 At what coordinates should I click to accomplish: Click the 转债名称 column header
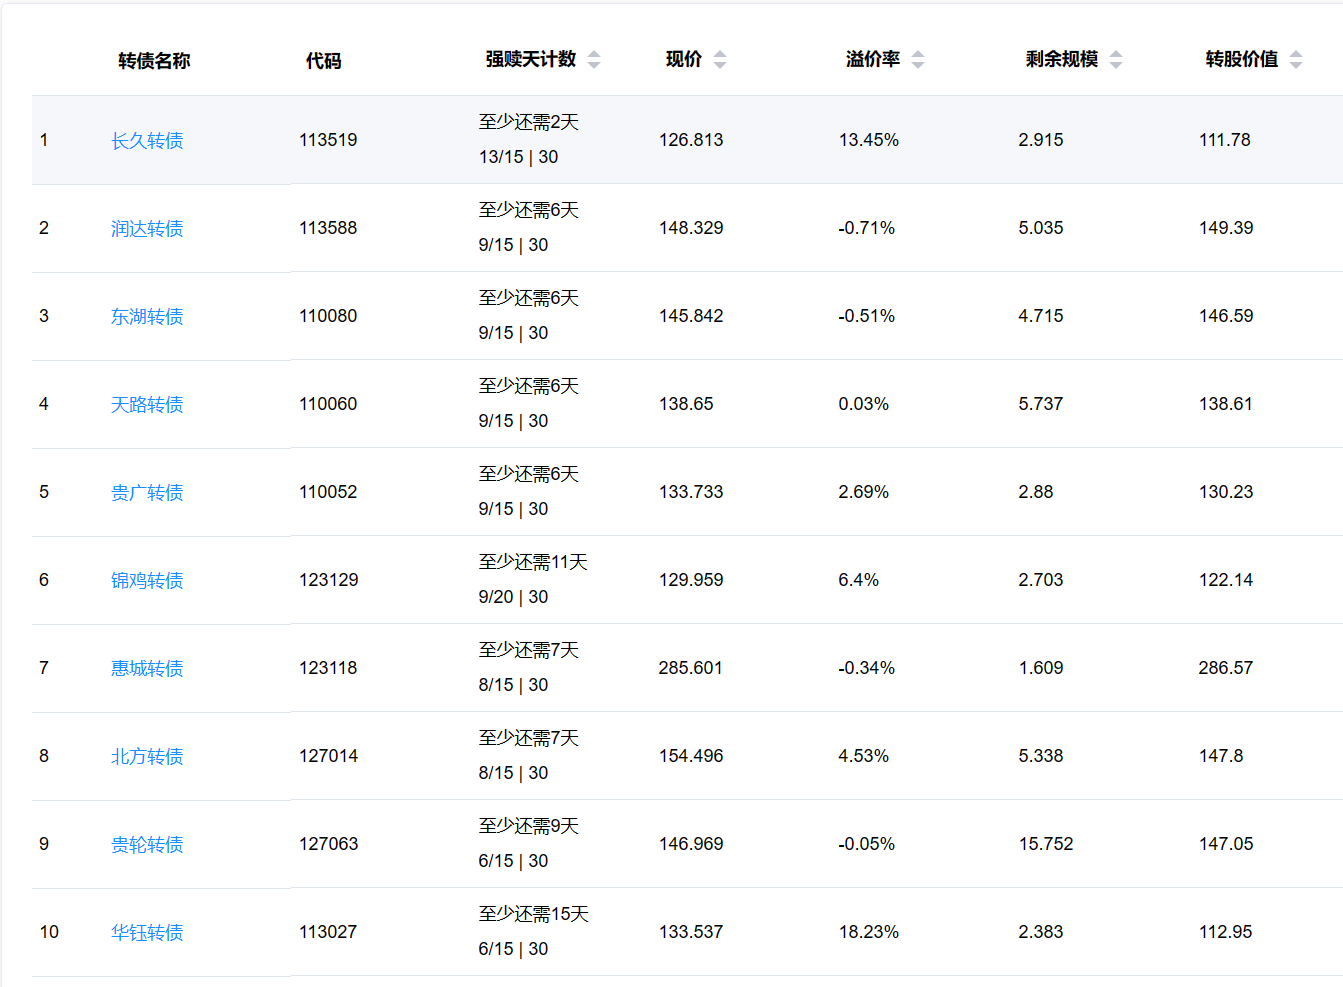coord(154,61)
